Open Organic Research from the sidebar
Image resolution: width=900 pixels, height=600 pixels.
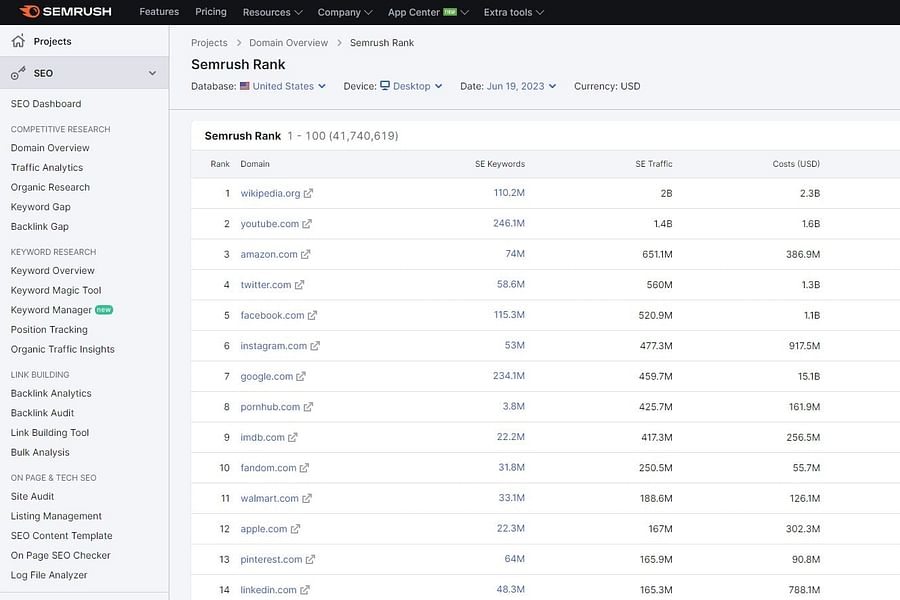pos(49,187)
